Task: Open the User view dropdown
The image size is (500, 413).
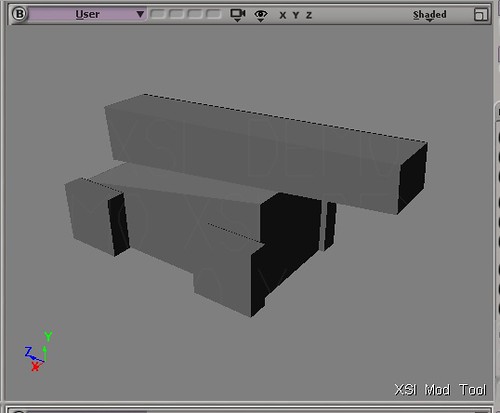Action: coord(87,14)
